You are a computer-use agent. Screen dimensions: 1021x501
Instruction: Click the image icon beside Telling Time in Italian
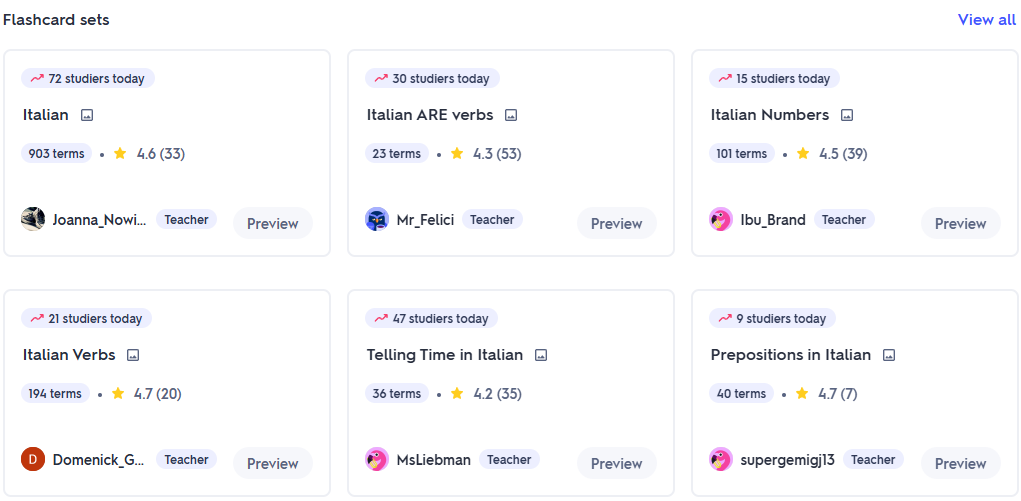click(x=541, y=355)
